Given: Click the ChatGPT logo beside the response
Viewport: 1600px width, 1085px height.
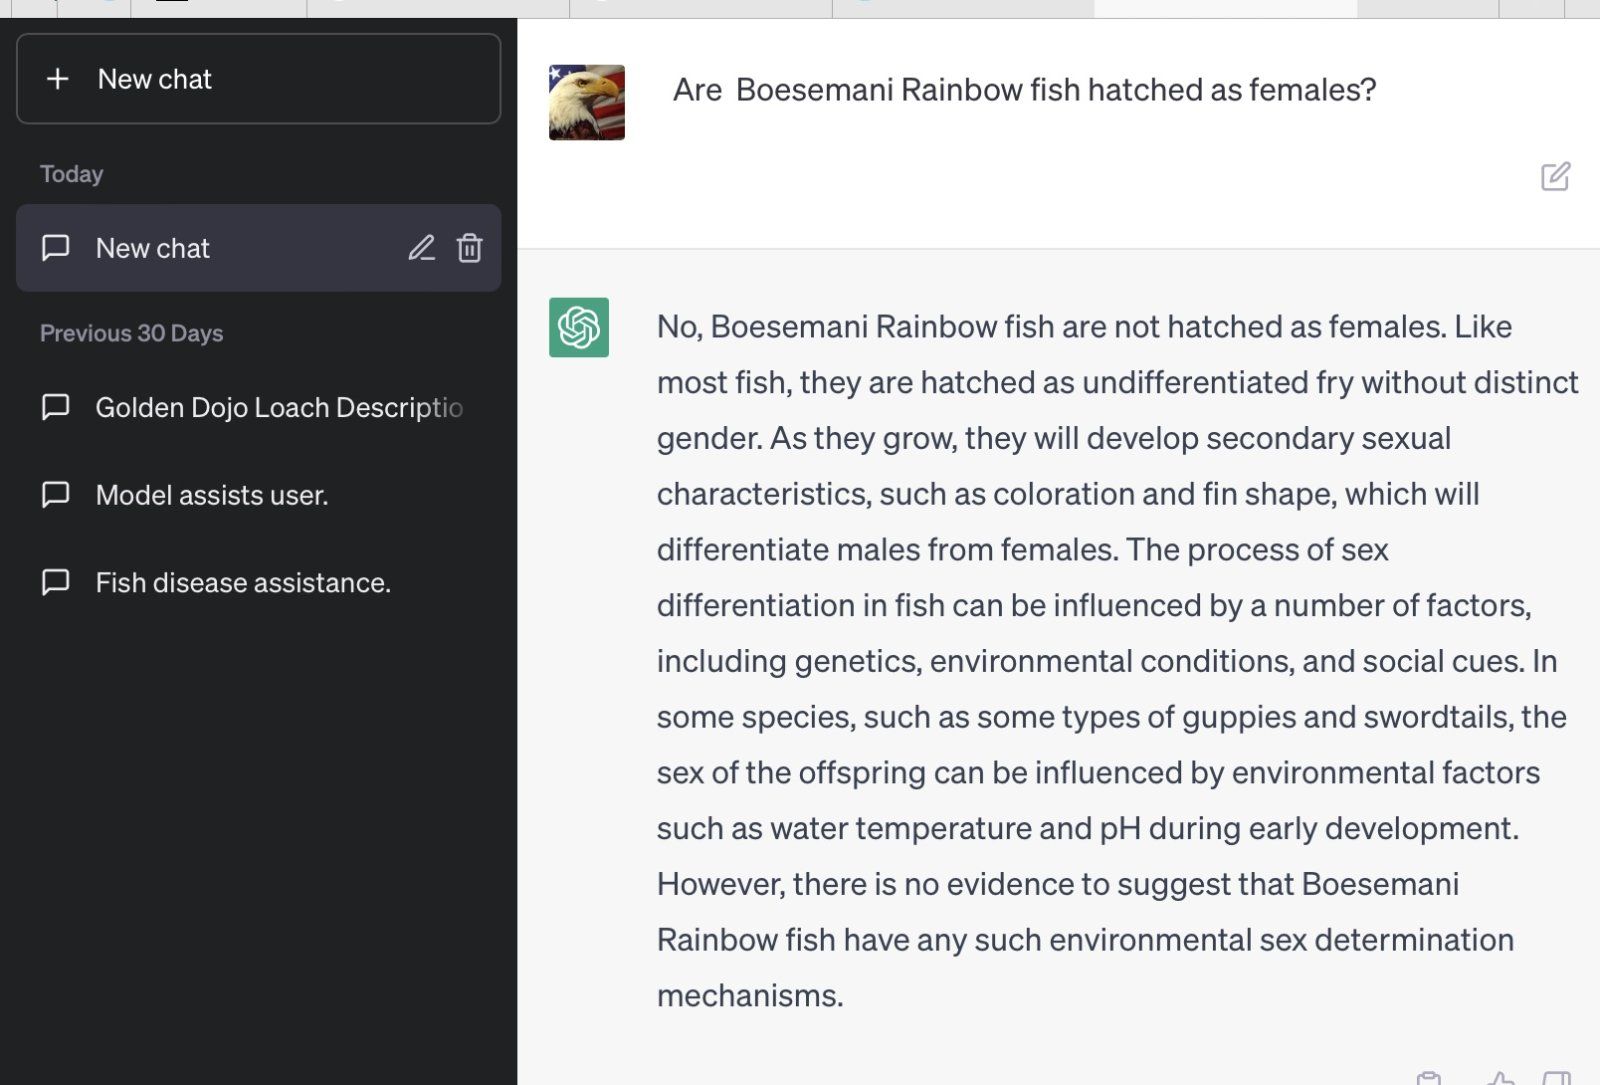Looking at the screenshot, I should (x=579, y=327).
